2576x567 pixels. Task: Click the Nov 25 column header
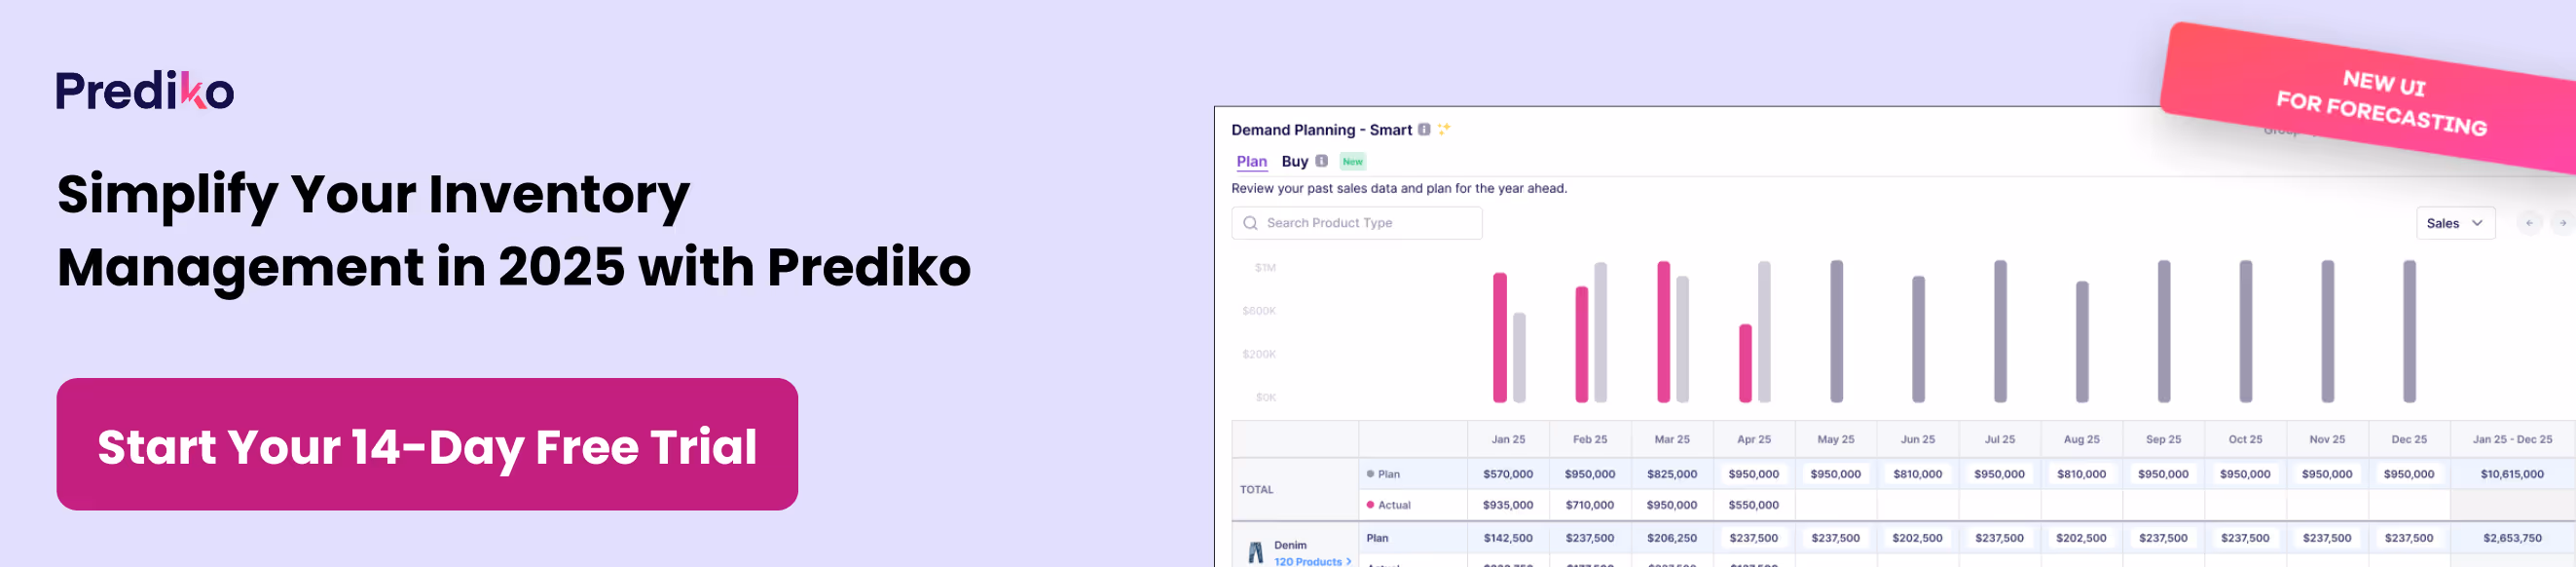point(2327,439)
